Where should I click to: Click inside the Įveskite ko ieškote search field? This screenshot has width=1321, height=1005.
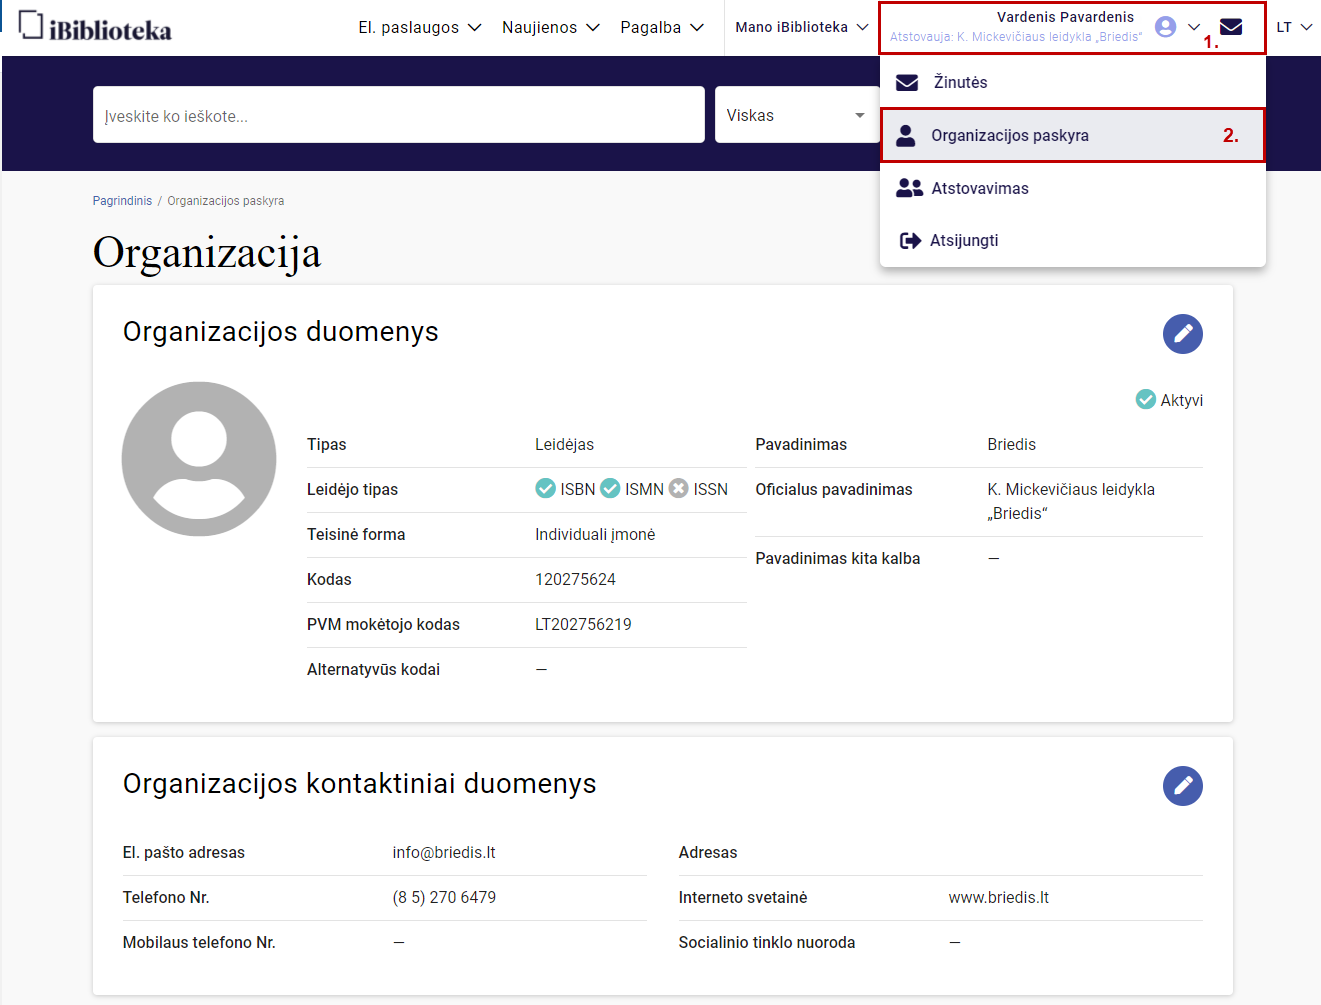click(x=399, y=115)
